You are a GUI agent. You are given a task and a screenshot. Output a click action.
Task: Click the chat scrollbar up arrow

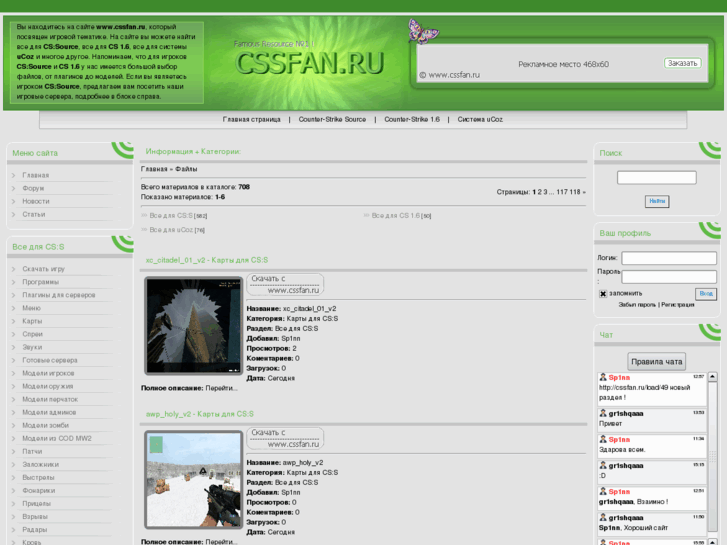point(713,377)
